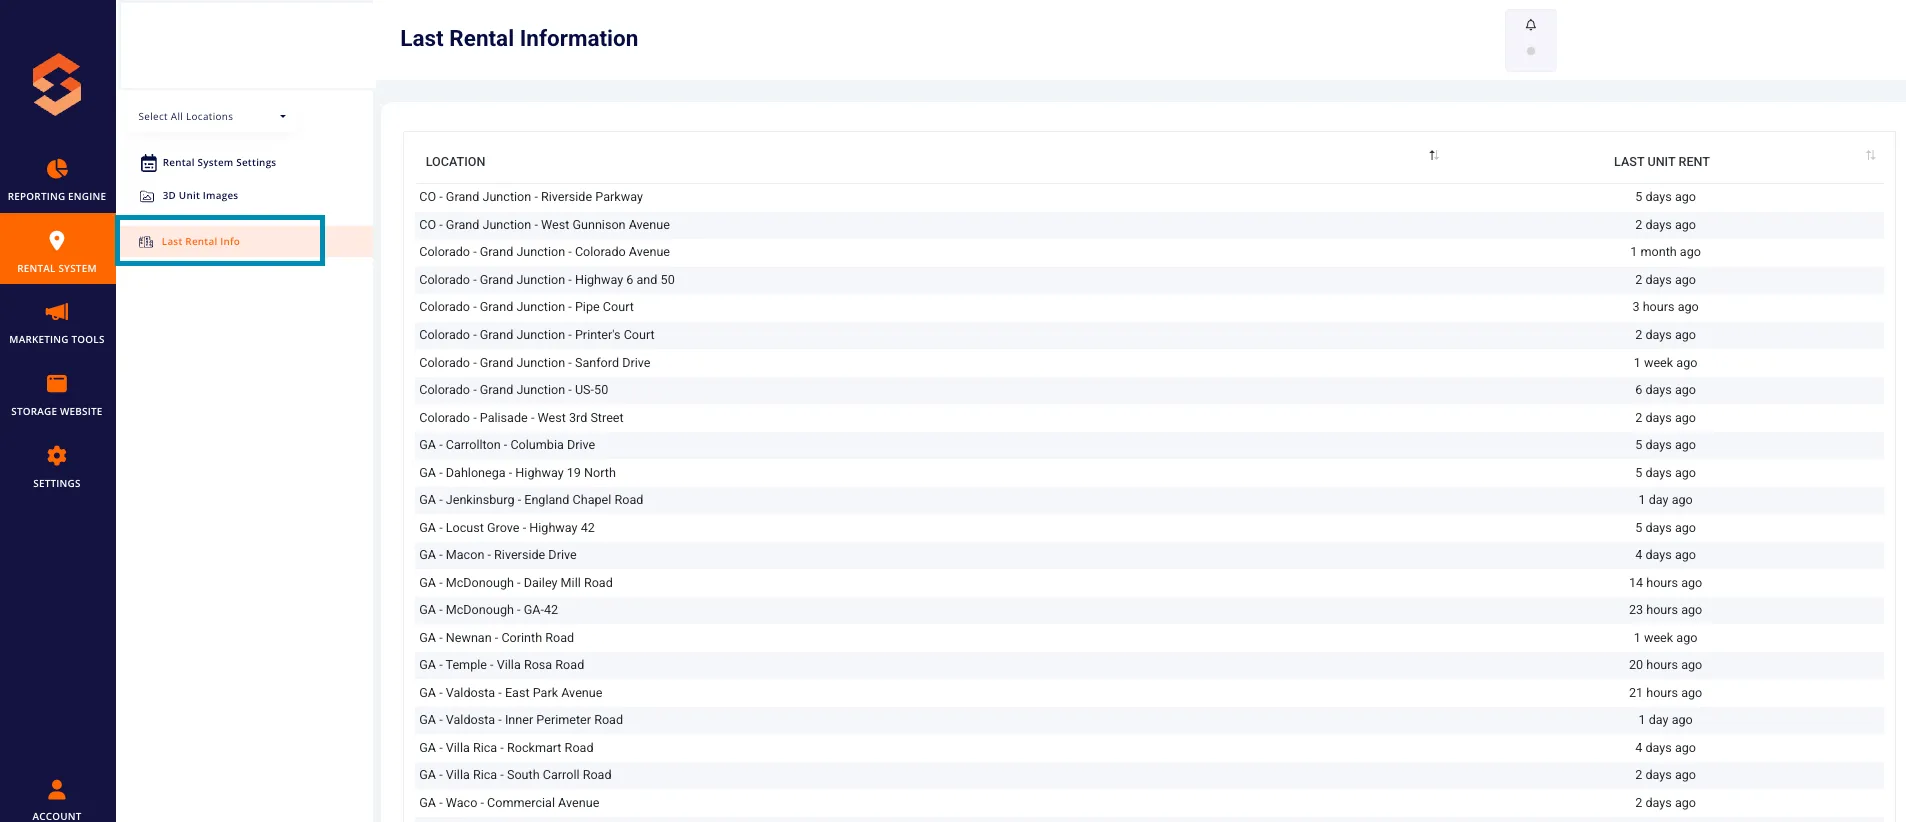
Task: Click the 1 month ago rent value
Action: 1665,252
